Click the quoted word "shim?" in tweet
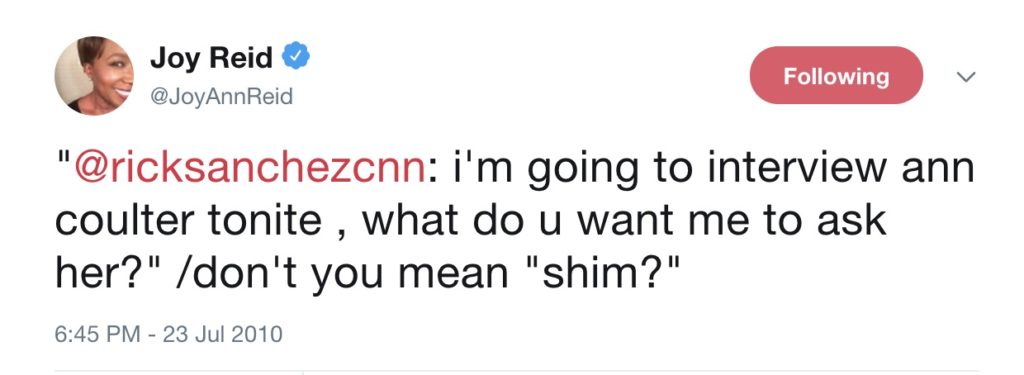Screen dimensions: 1024x375 coord(601,273)
